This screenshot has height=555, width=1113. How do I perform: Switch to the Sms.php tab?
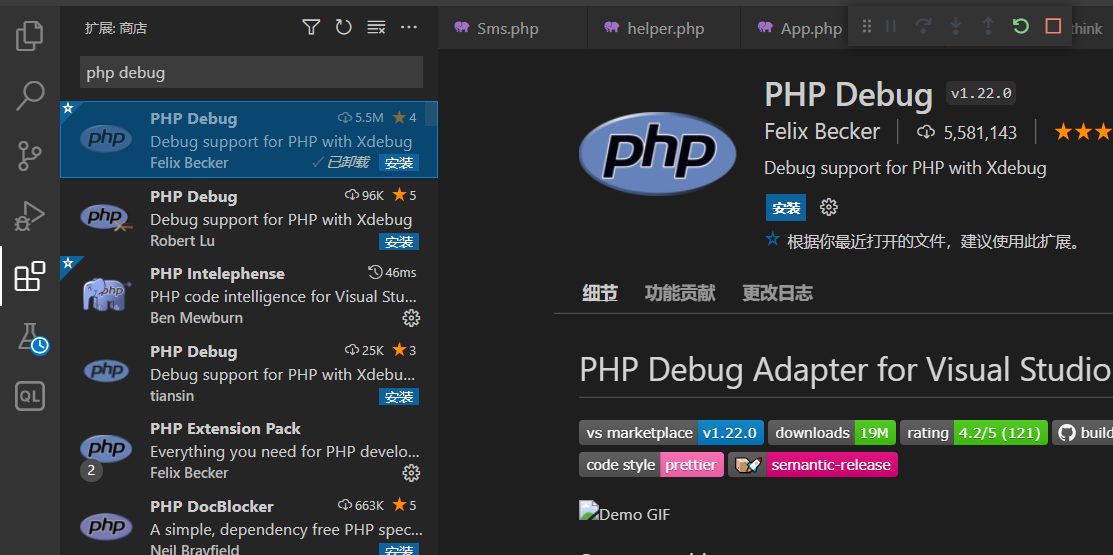[x=508, y=28]
